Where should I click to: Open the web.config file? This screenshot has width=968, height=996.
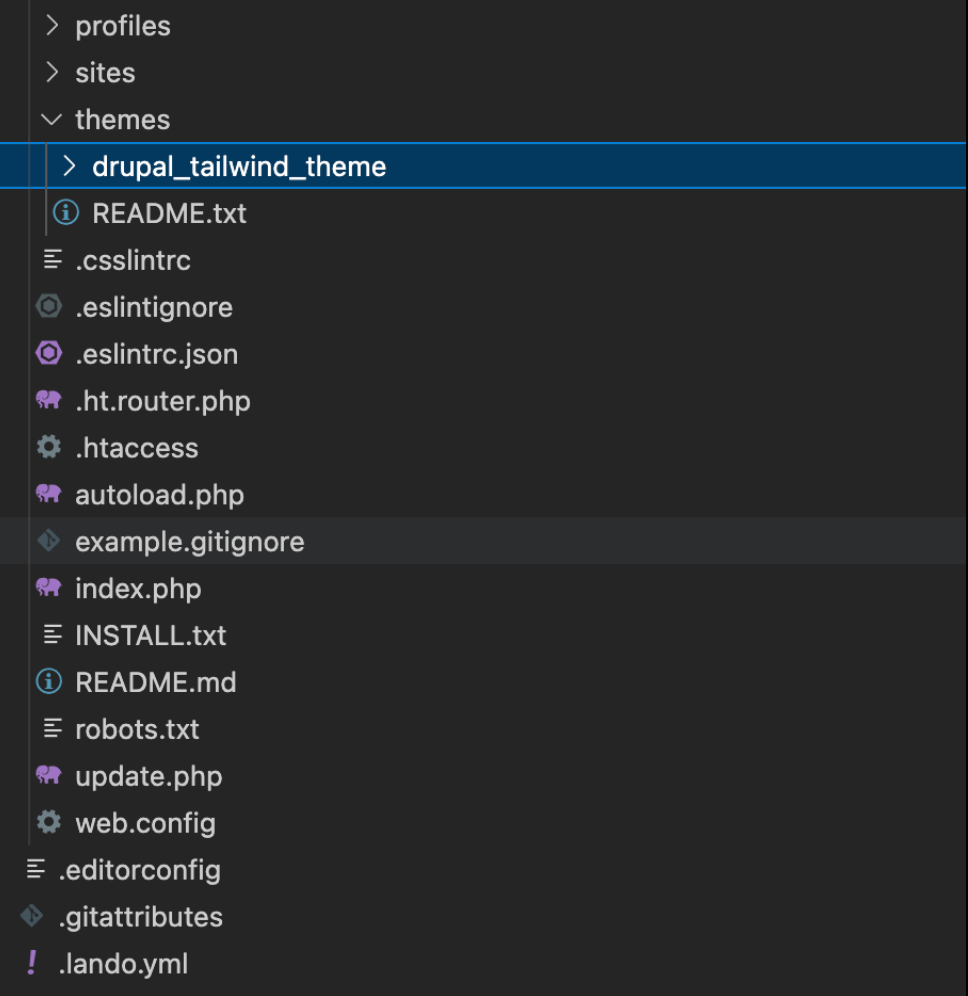145,823
